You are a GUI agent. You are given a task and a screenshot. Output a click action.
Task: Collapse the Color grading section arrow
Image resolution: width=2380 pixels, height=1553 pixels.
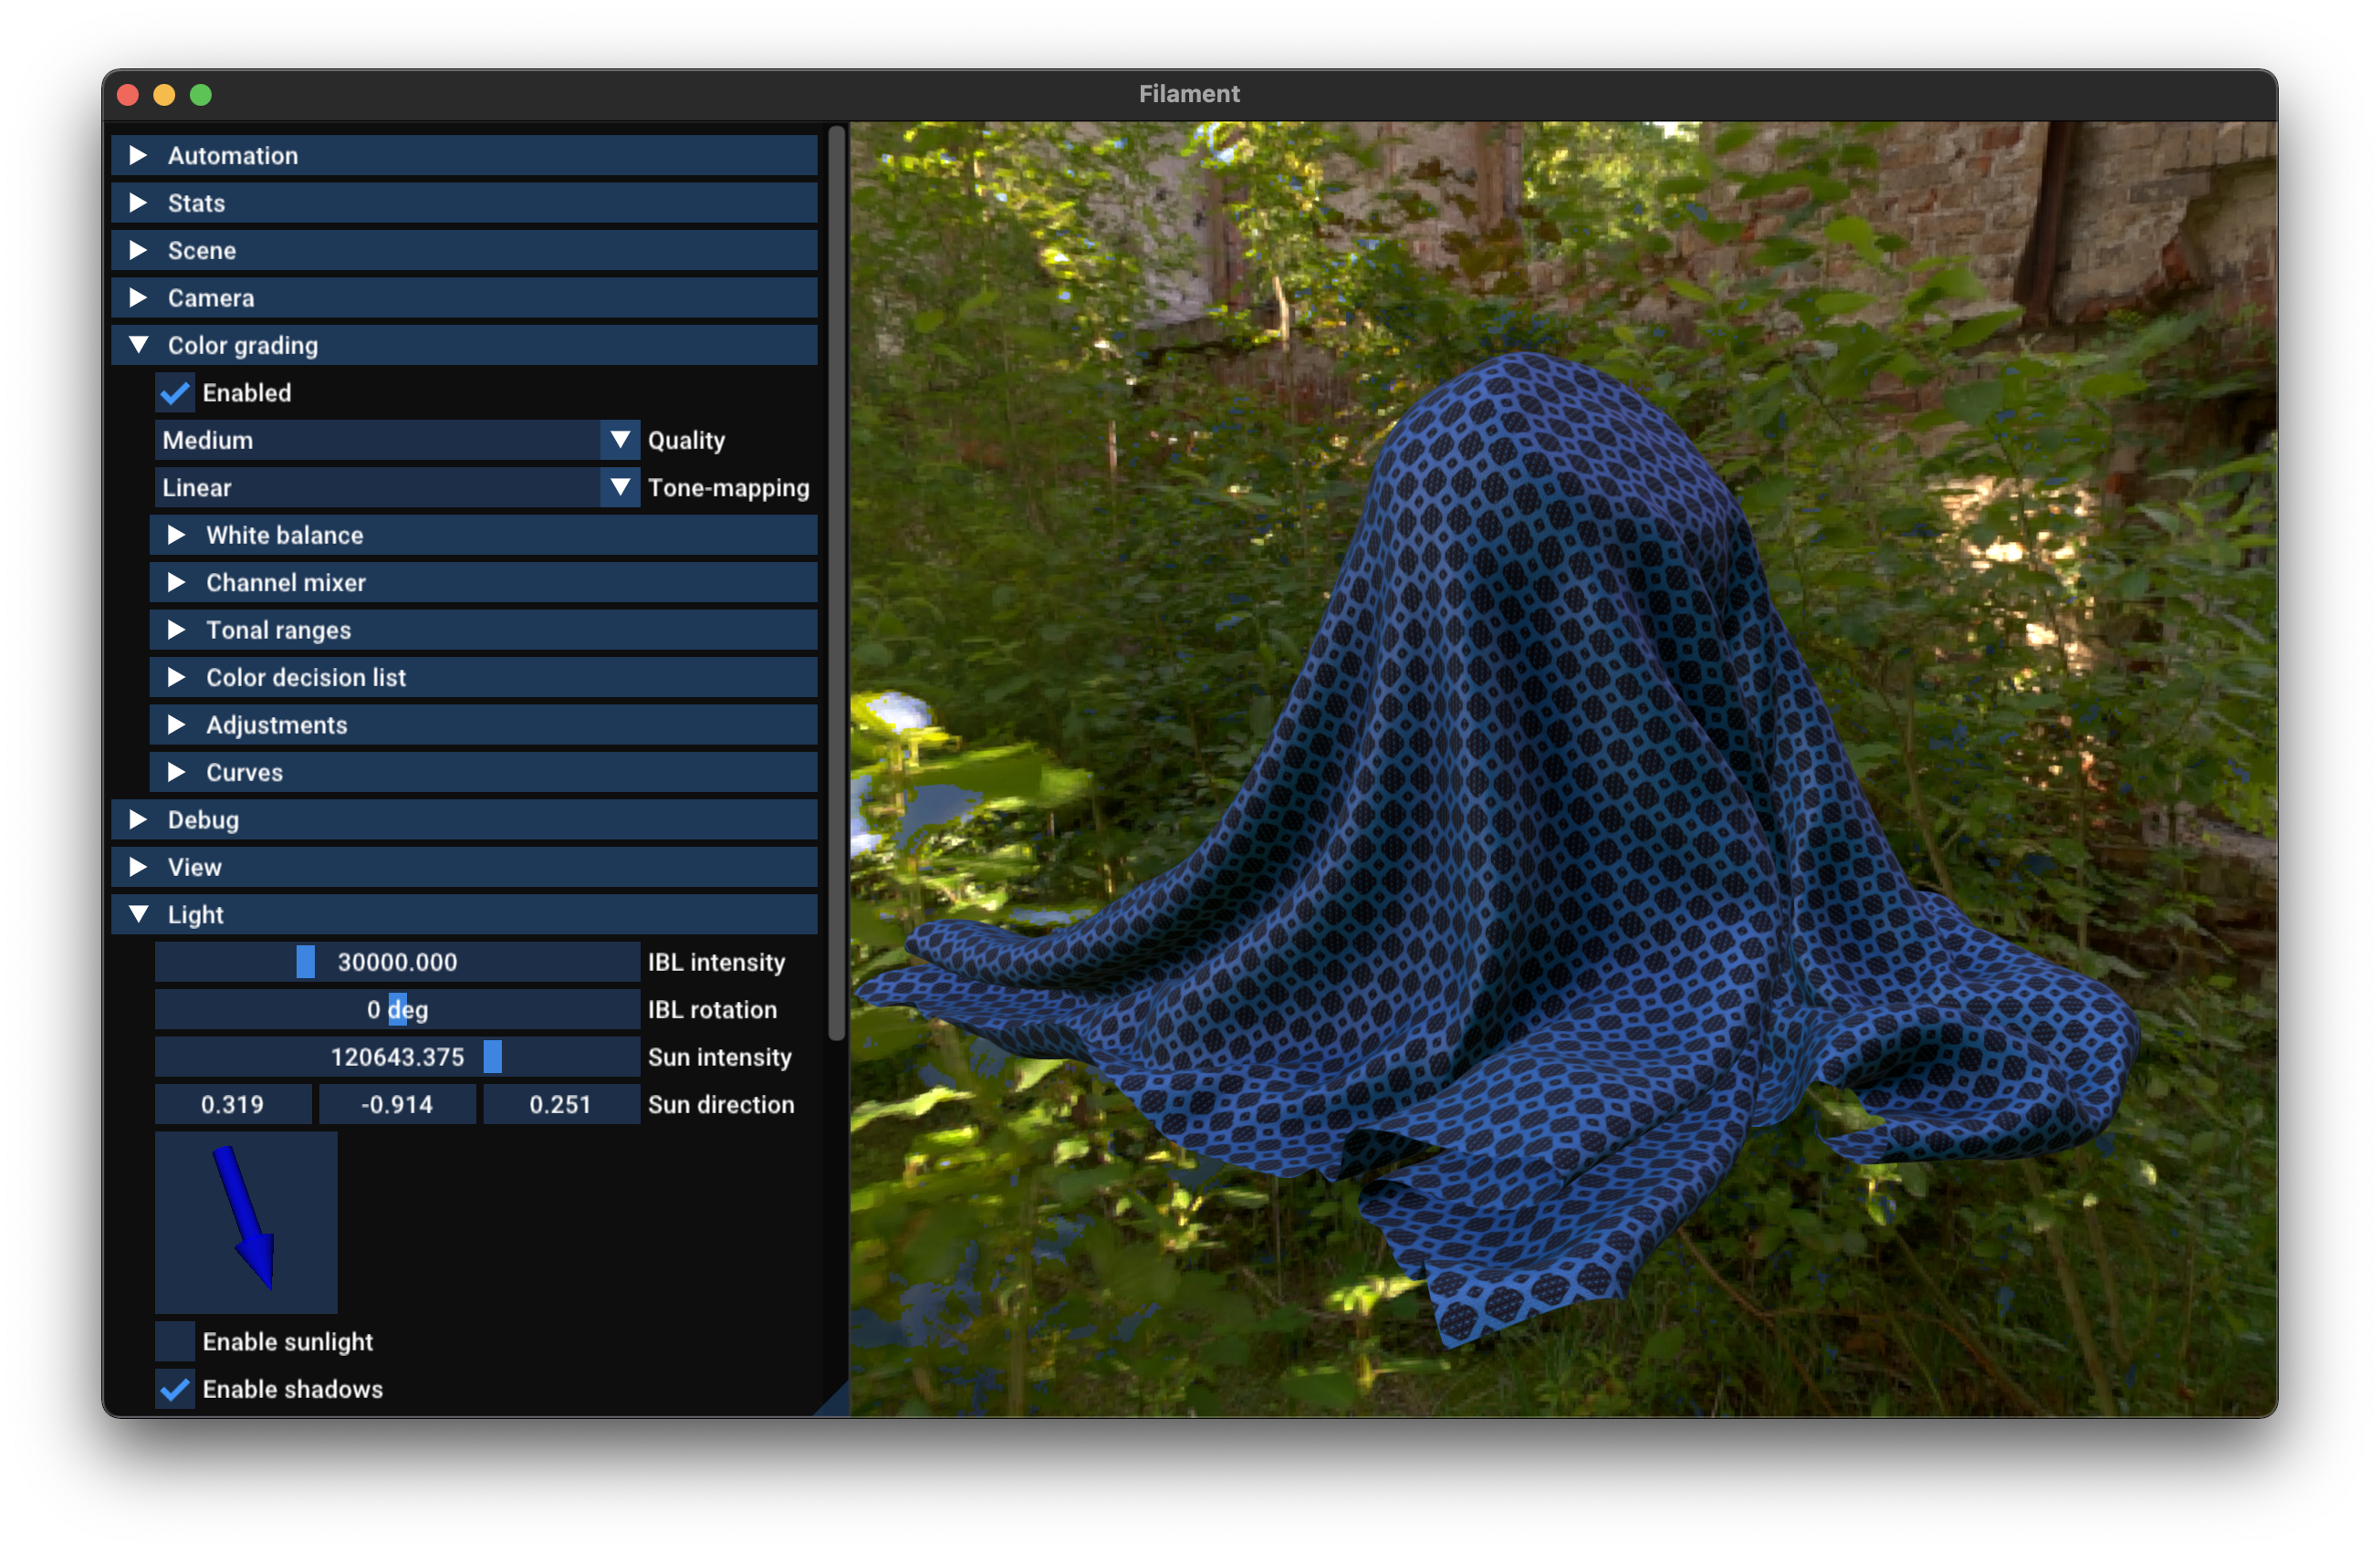139,345
